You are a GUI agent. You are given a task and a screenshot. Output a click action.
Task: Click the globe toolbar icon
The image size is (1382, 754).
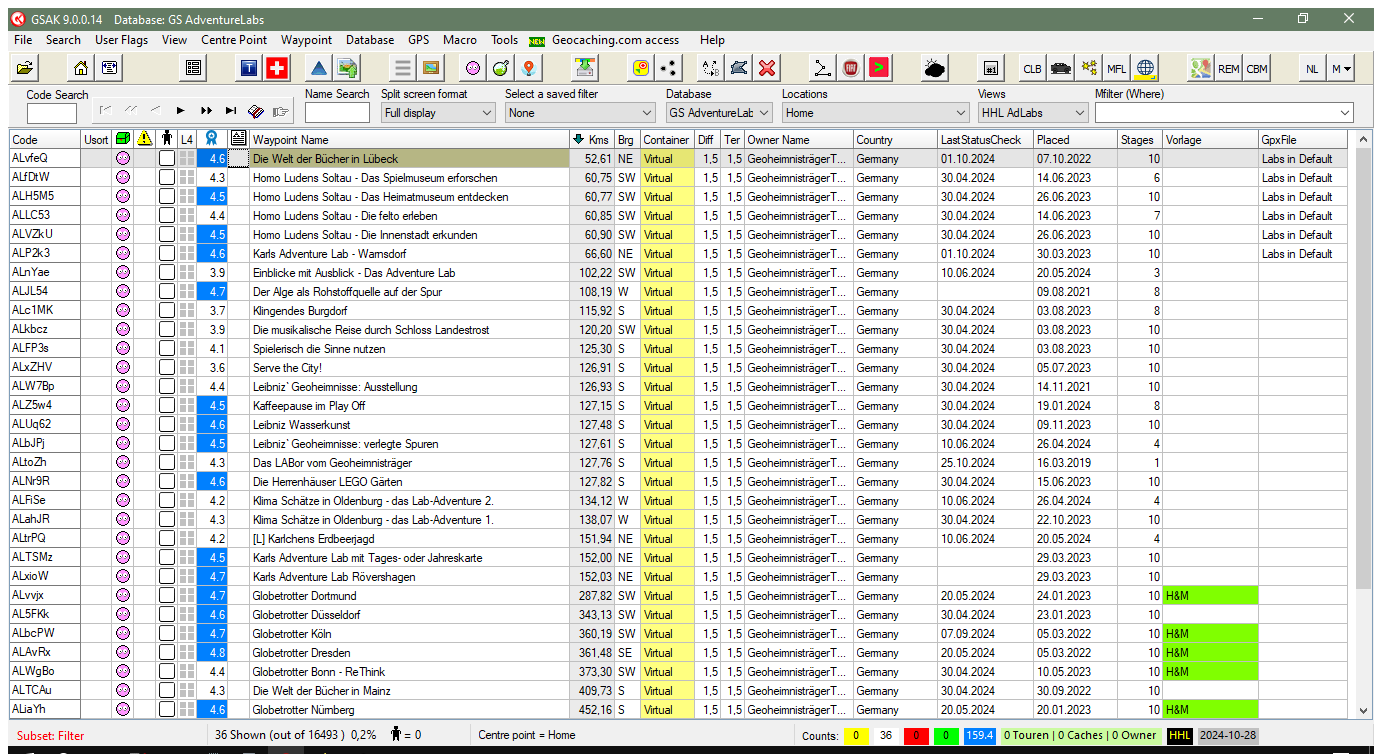(x=1145, y=68)
